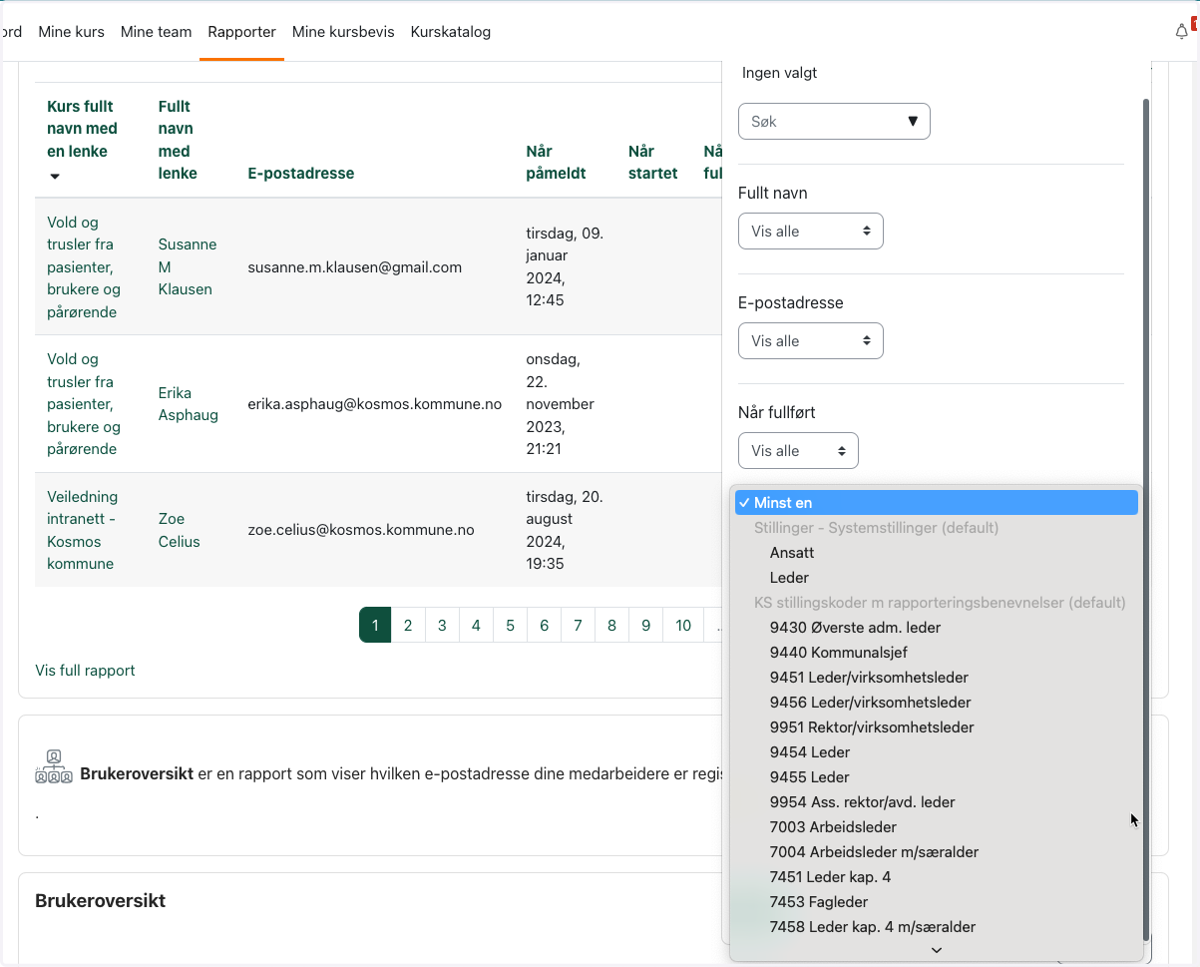Open the Søk combo box

tap(834, 121)
